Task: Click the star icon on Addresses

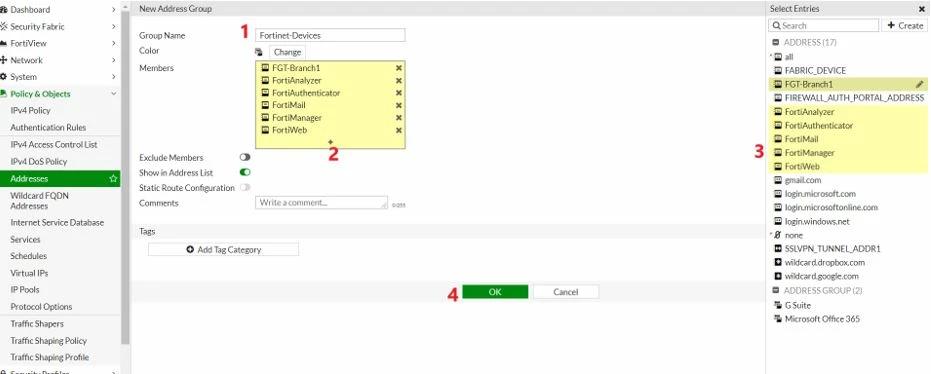Action: [x=113, y=179]
